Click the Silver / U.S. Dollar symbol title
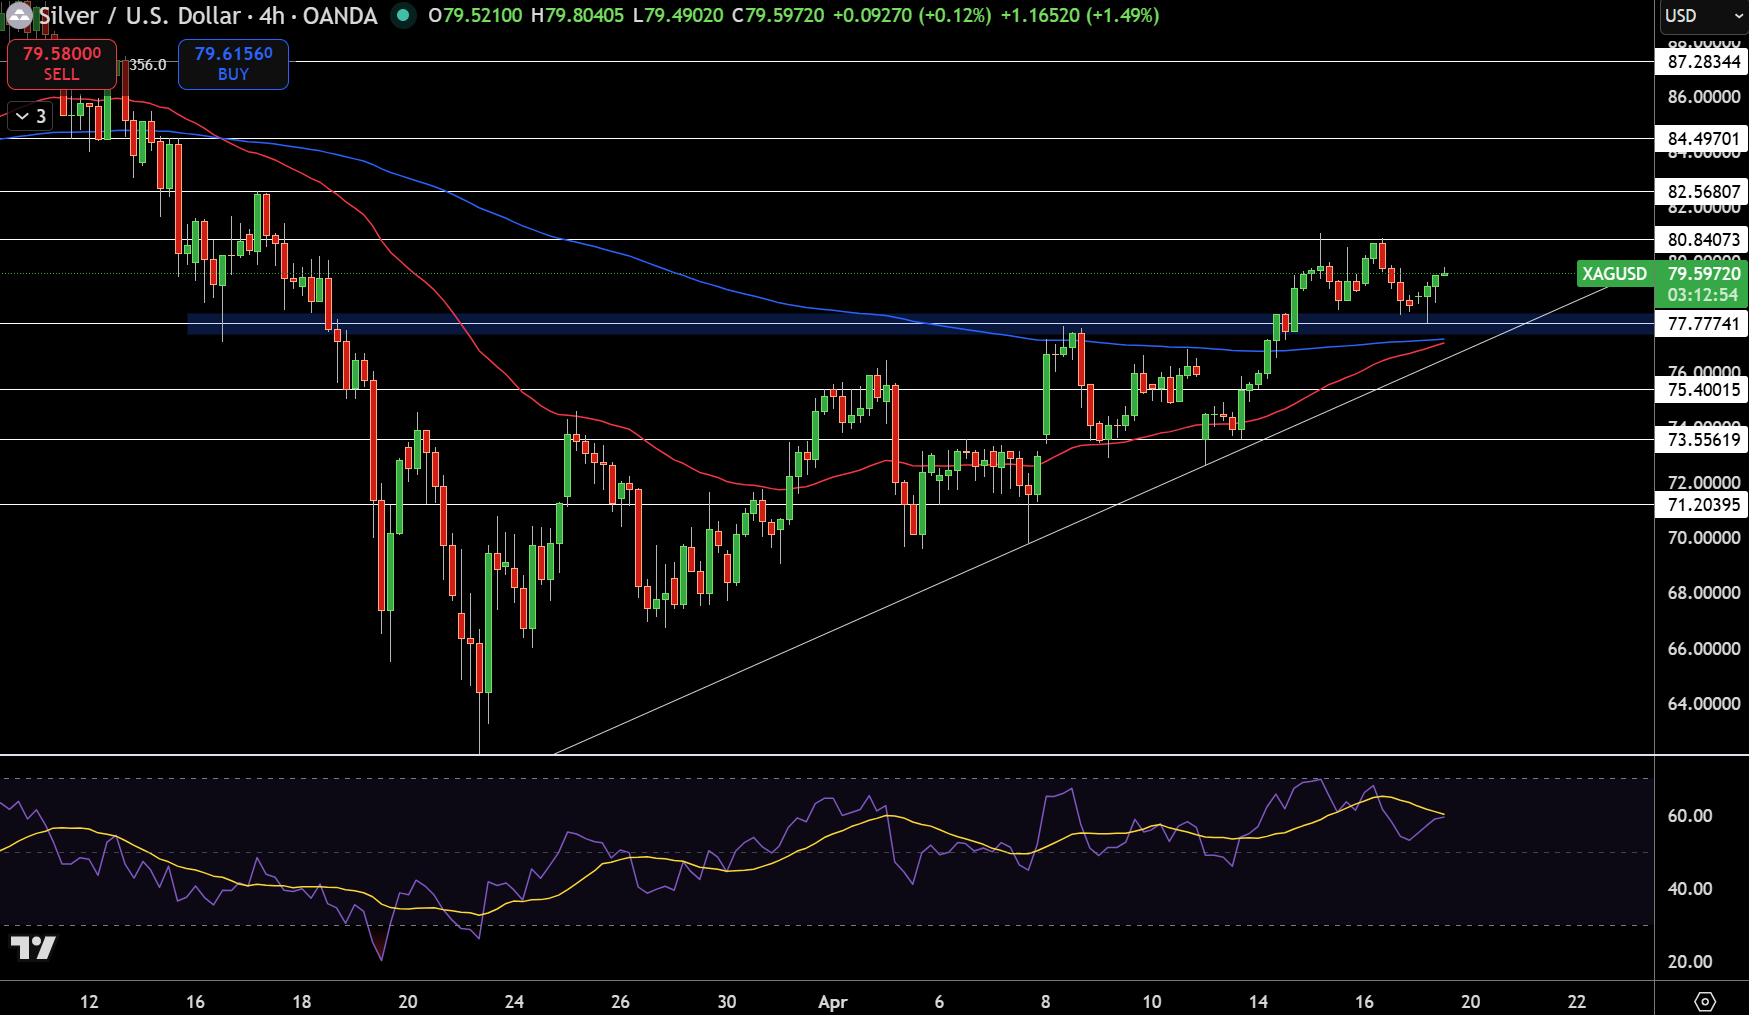This screenshot has height=1015, width=1749. pyautogui.click(x=208, y=16)
